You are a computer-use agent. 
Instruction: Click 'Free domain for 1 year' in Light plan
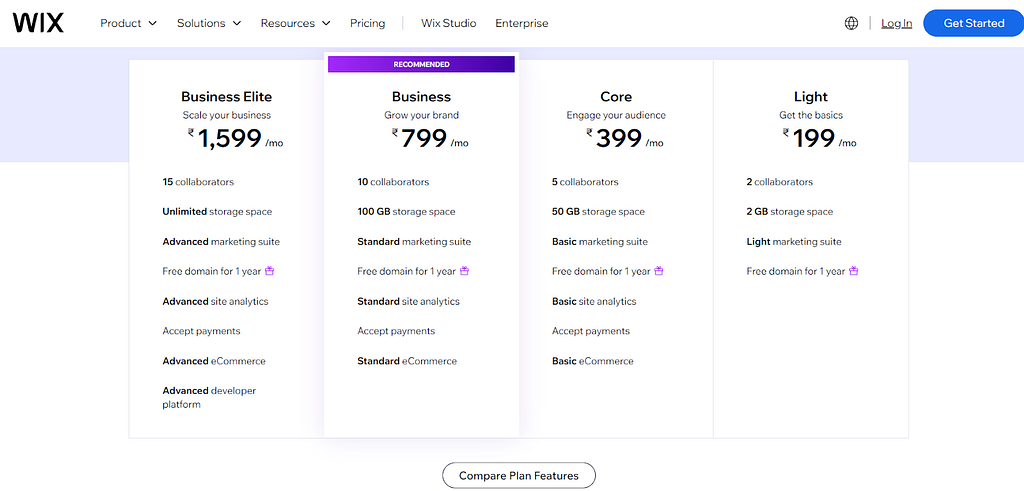[795, 272]
